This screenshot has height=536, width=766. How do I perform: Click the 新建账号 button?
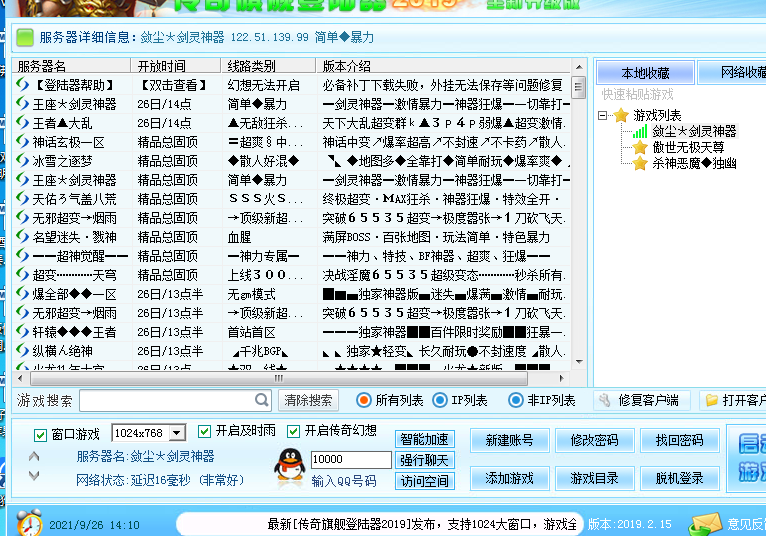tap(510, 440)
